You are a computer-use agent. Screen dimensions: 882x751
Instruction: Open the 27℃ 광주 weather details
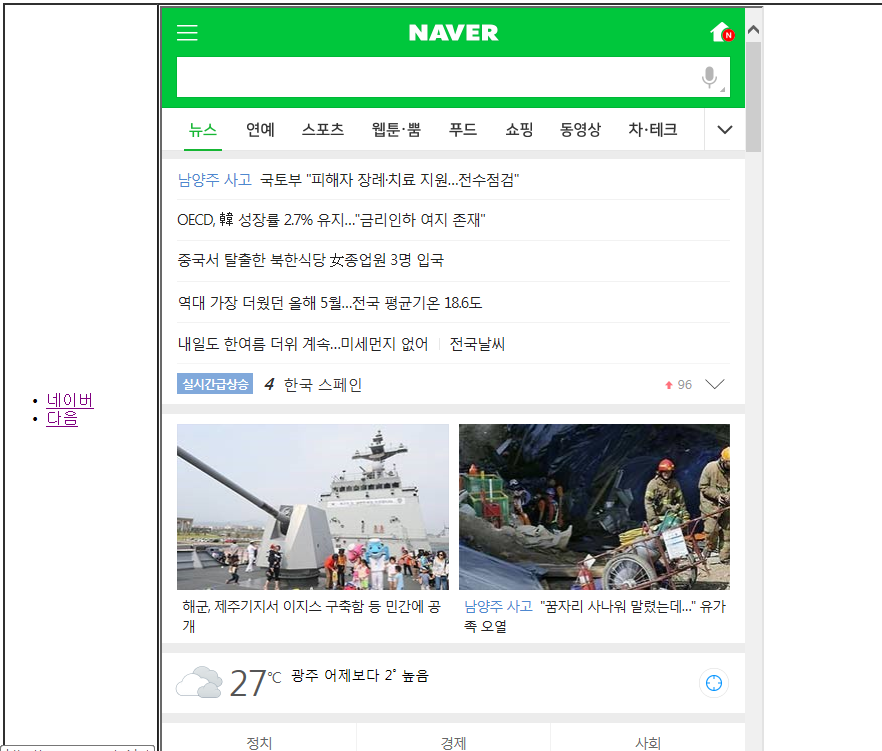[329, 682]
